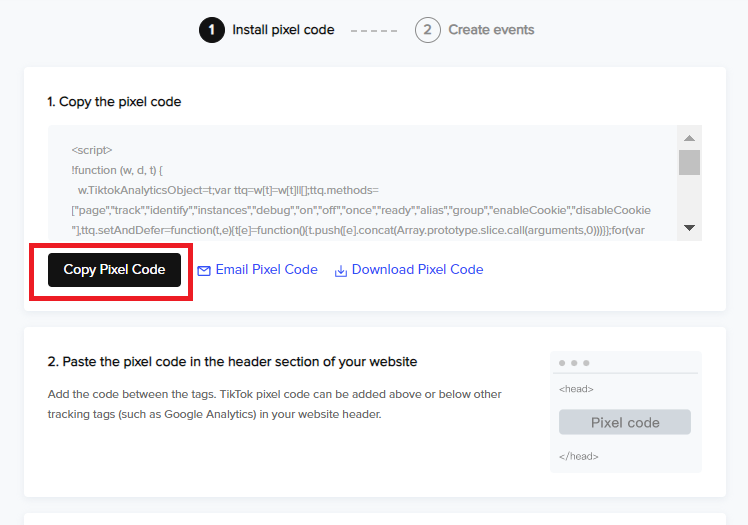Click the Copy Pixel Code button
The image size is (748, 525).
pos(114,270)
